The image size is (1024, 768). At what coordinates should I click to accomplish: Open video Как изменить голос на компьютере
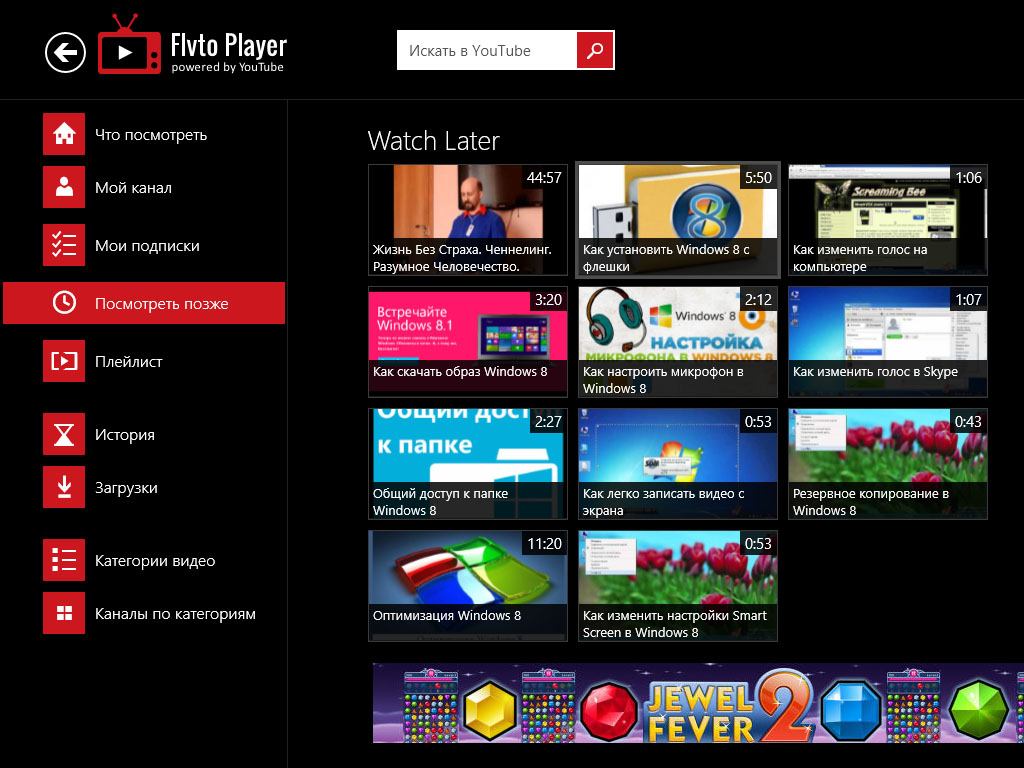(888, 219)
